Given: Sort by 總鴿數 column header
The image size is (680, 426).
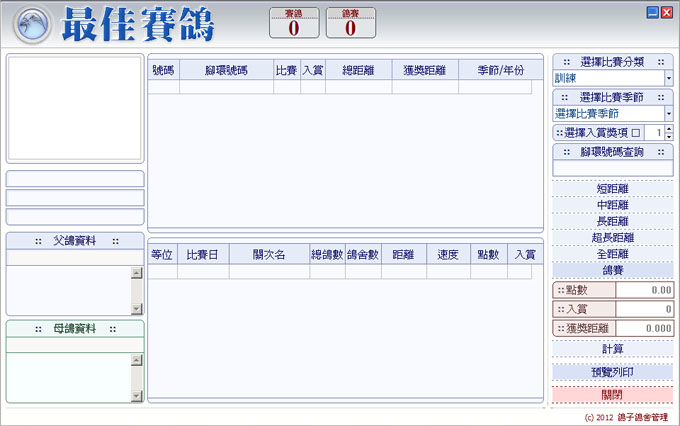Looking at the screenshot, I should (x=327, y=255).
